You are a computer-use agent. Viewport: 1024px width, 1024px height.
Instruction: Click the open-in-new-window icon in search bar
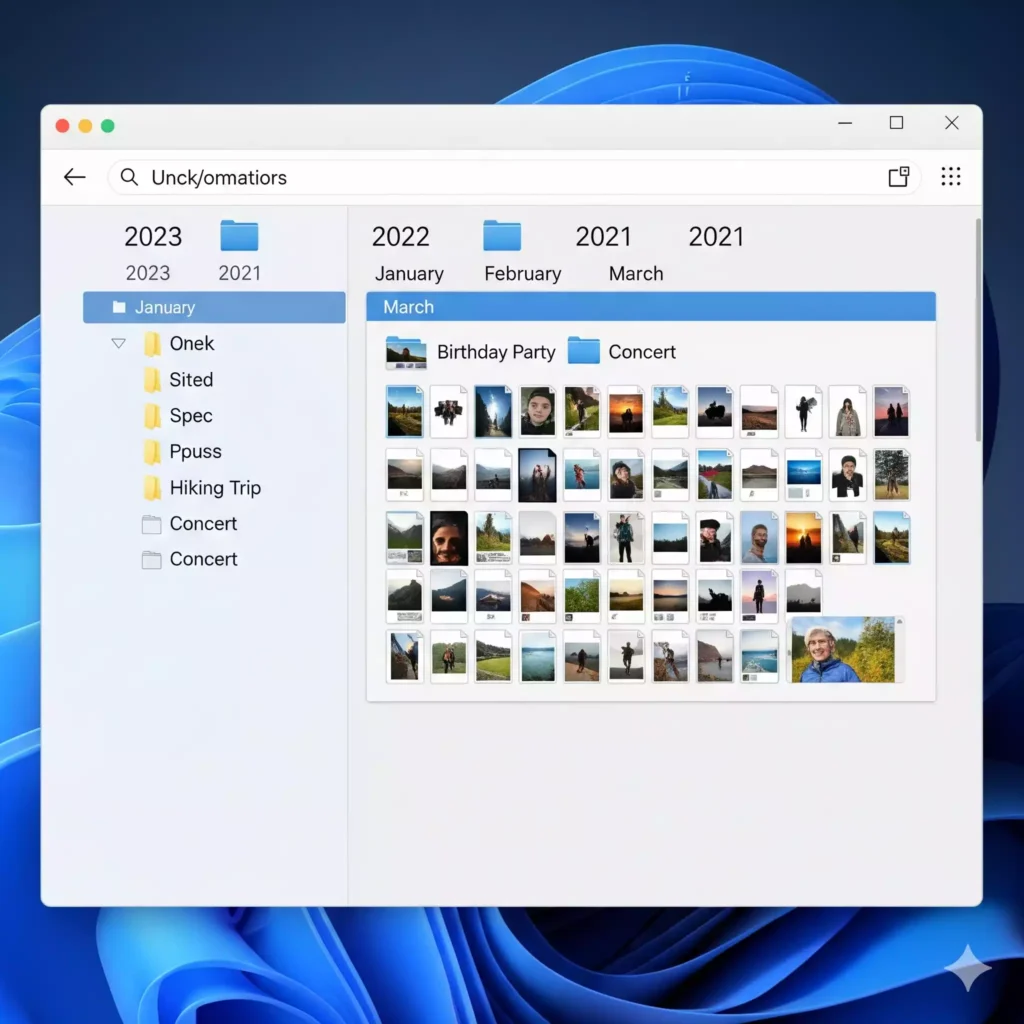pos(898,177)
